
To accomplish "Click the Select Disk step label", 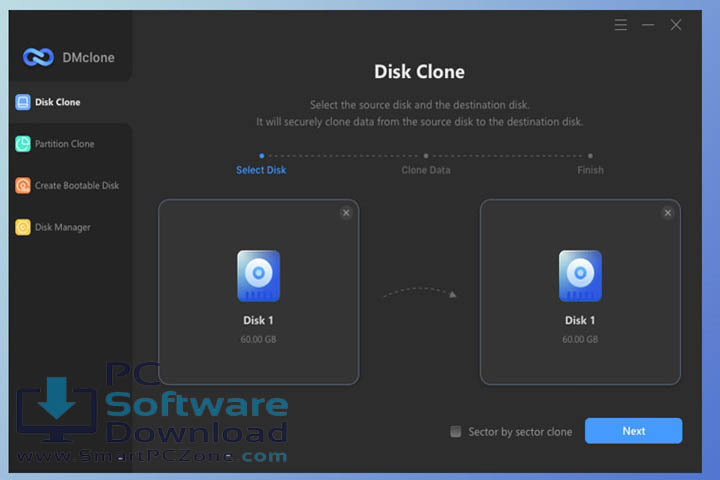I will click(x=261, y=170).
